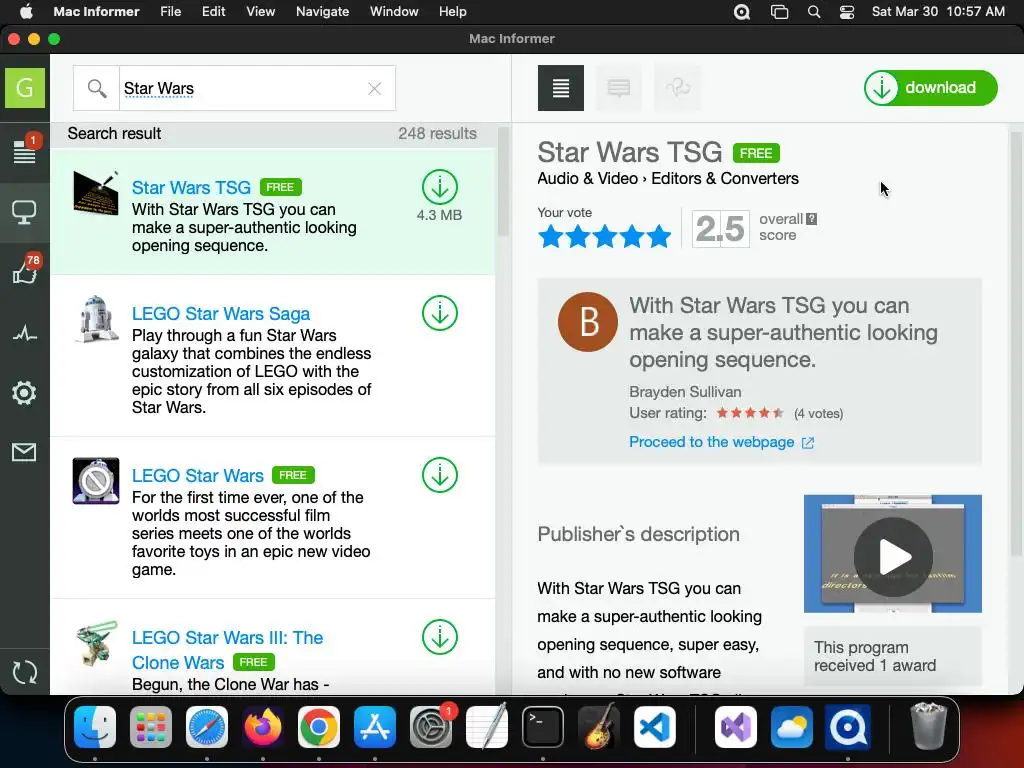Open Control Center in the menu bar
Viewport: 1024px width, 768px height.
[847, 12]
